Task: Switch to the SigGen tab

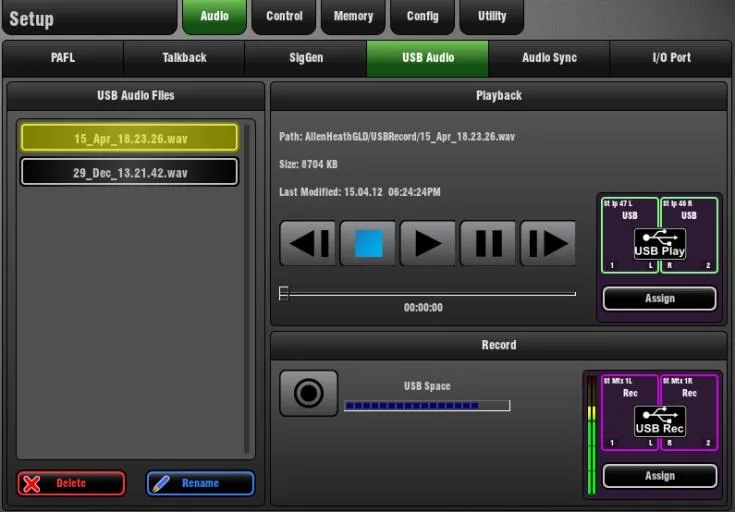Action: click(306, 58)
